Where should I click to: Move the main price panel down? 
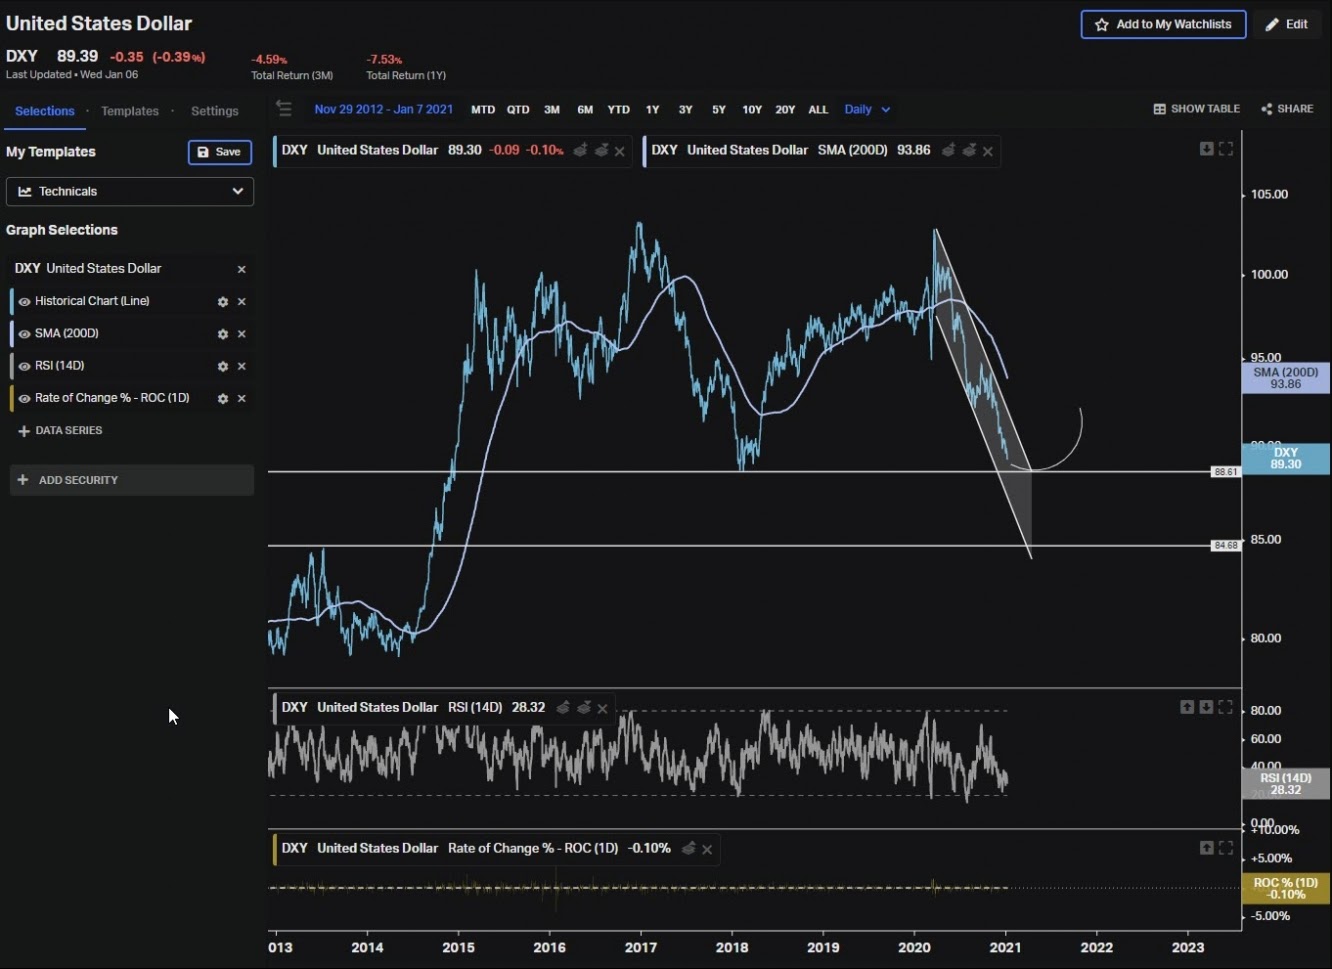[1207, 149]
